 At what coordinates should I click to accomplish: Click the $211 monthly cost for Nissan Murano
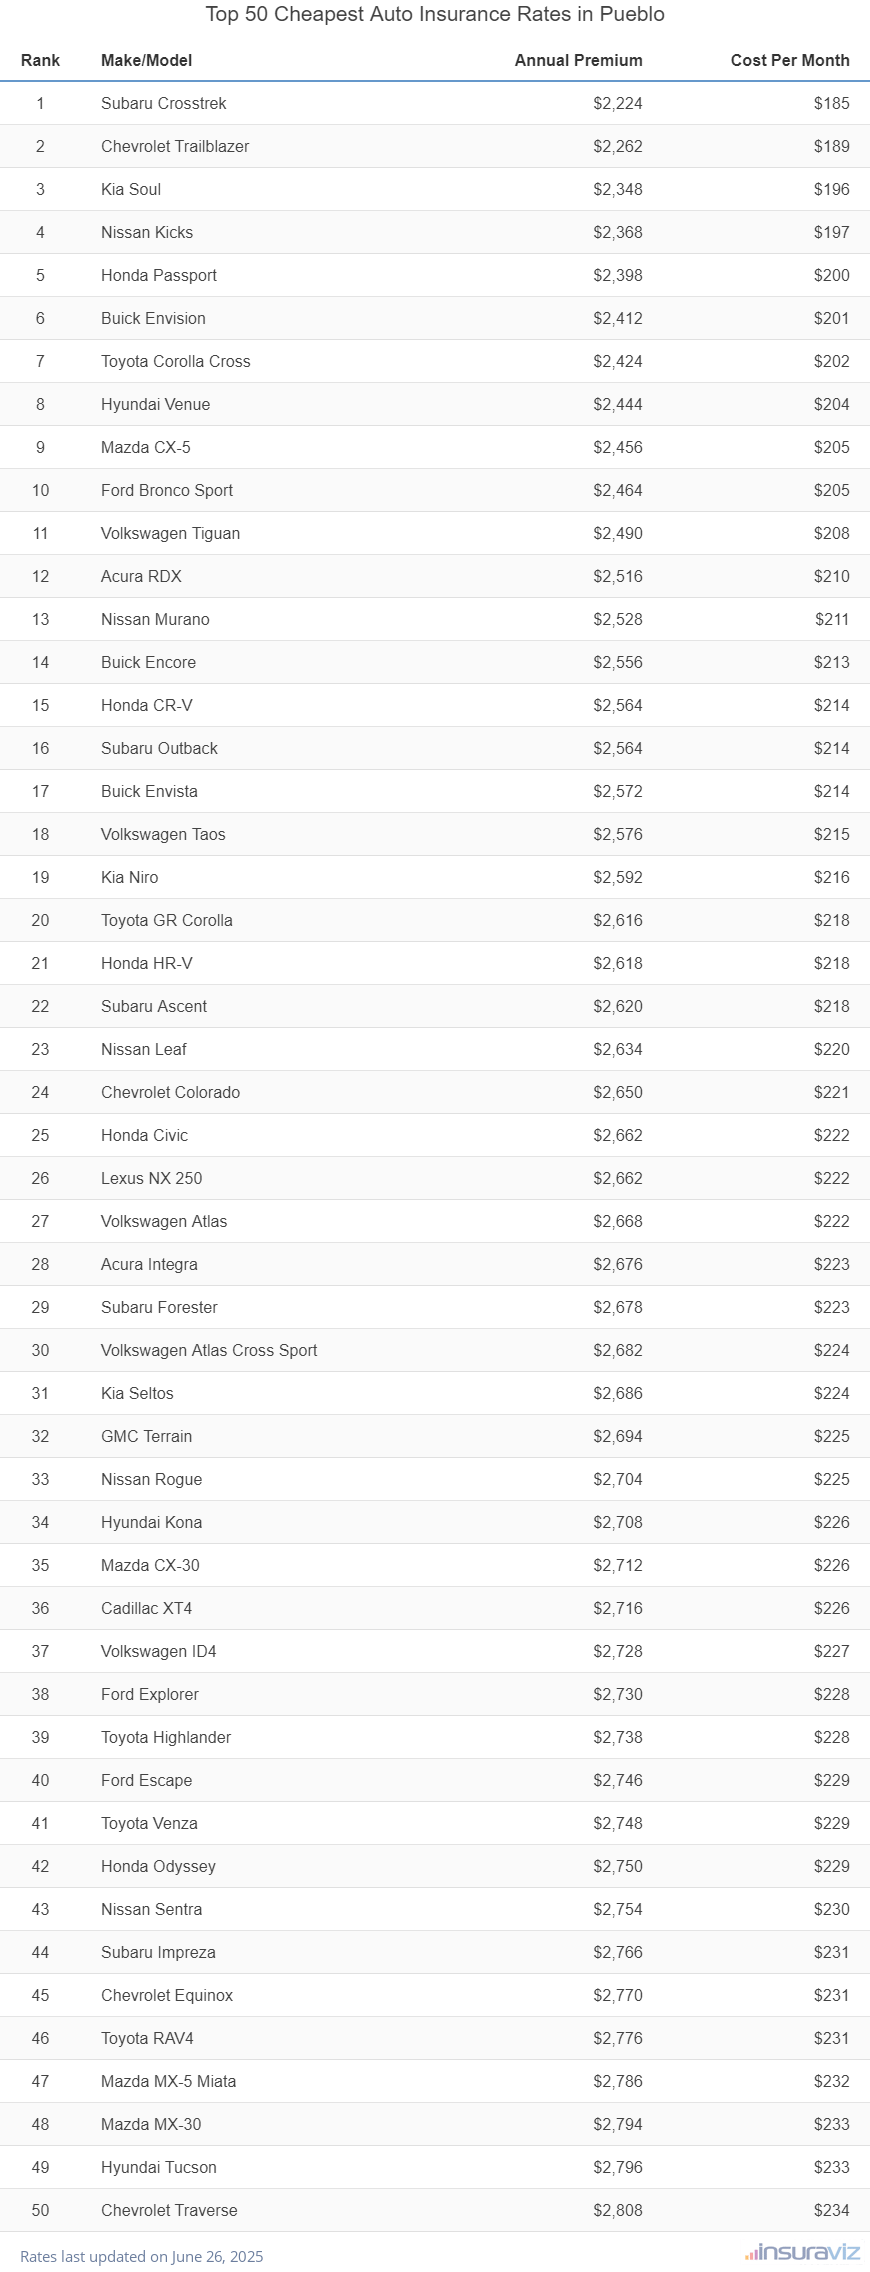click(x=831, y=619)
